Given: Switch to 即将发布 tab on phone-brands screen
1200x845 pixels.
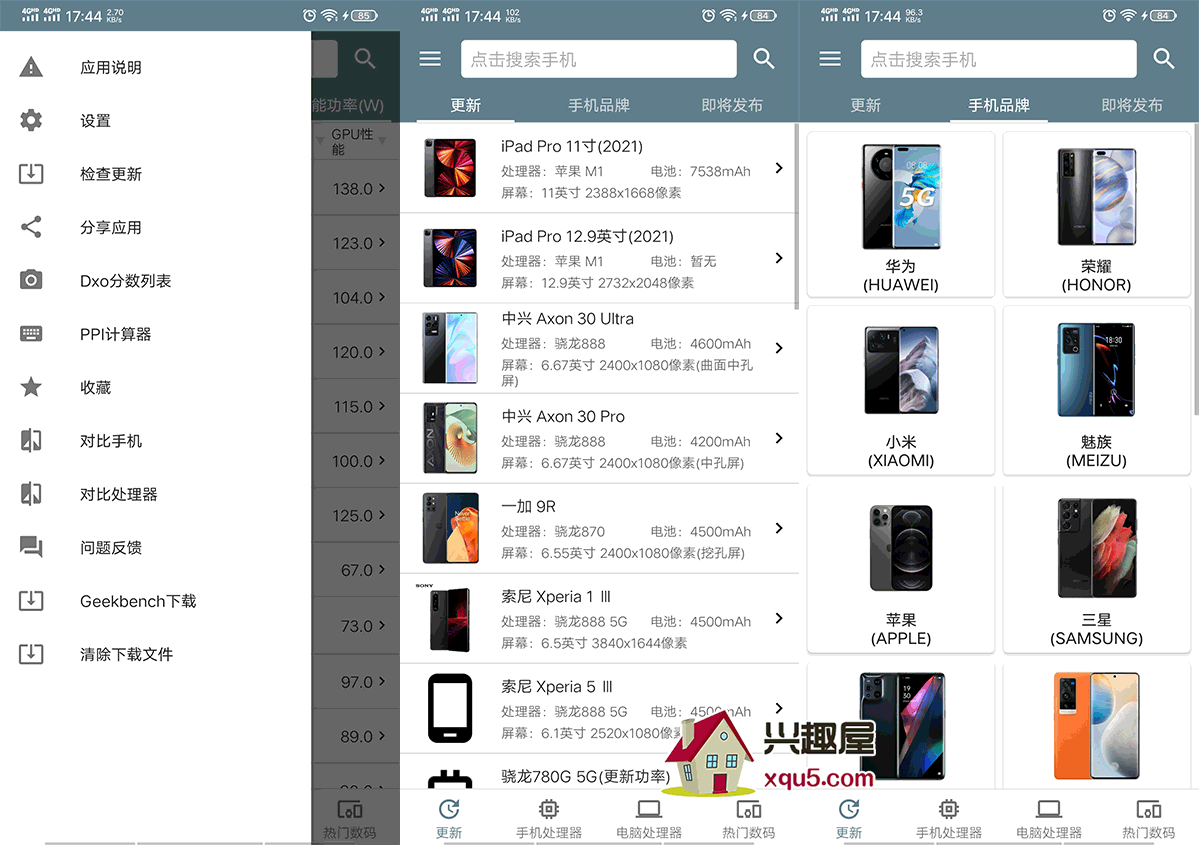Looking at the screenshot, I should [x=1132, y=105].
